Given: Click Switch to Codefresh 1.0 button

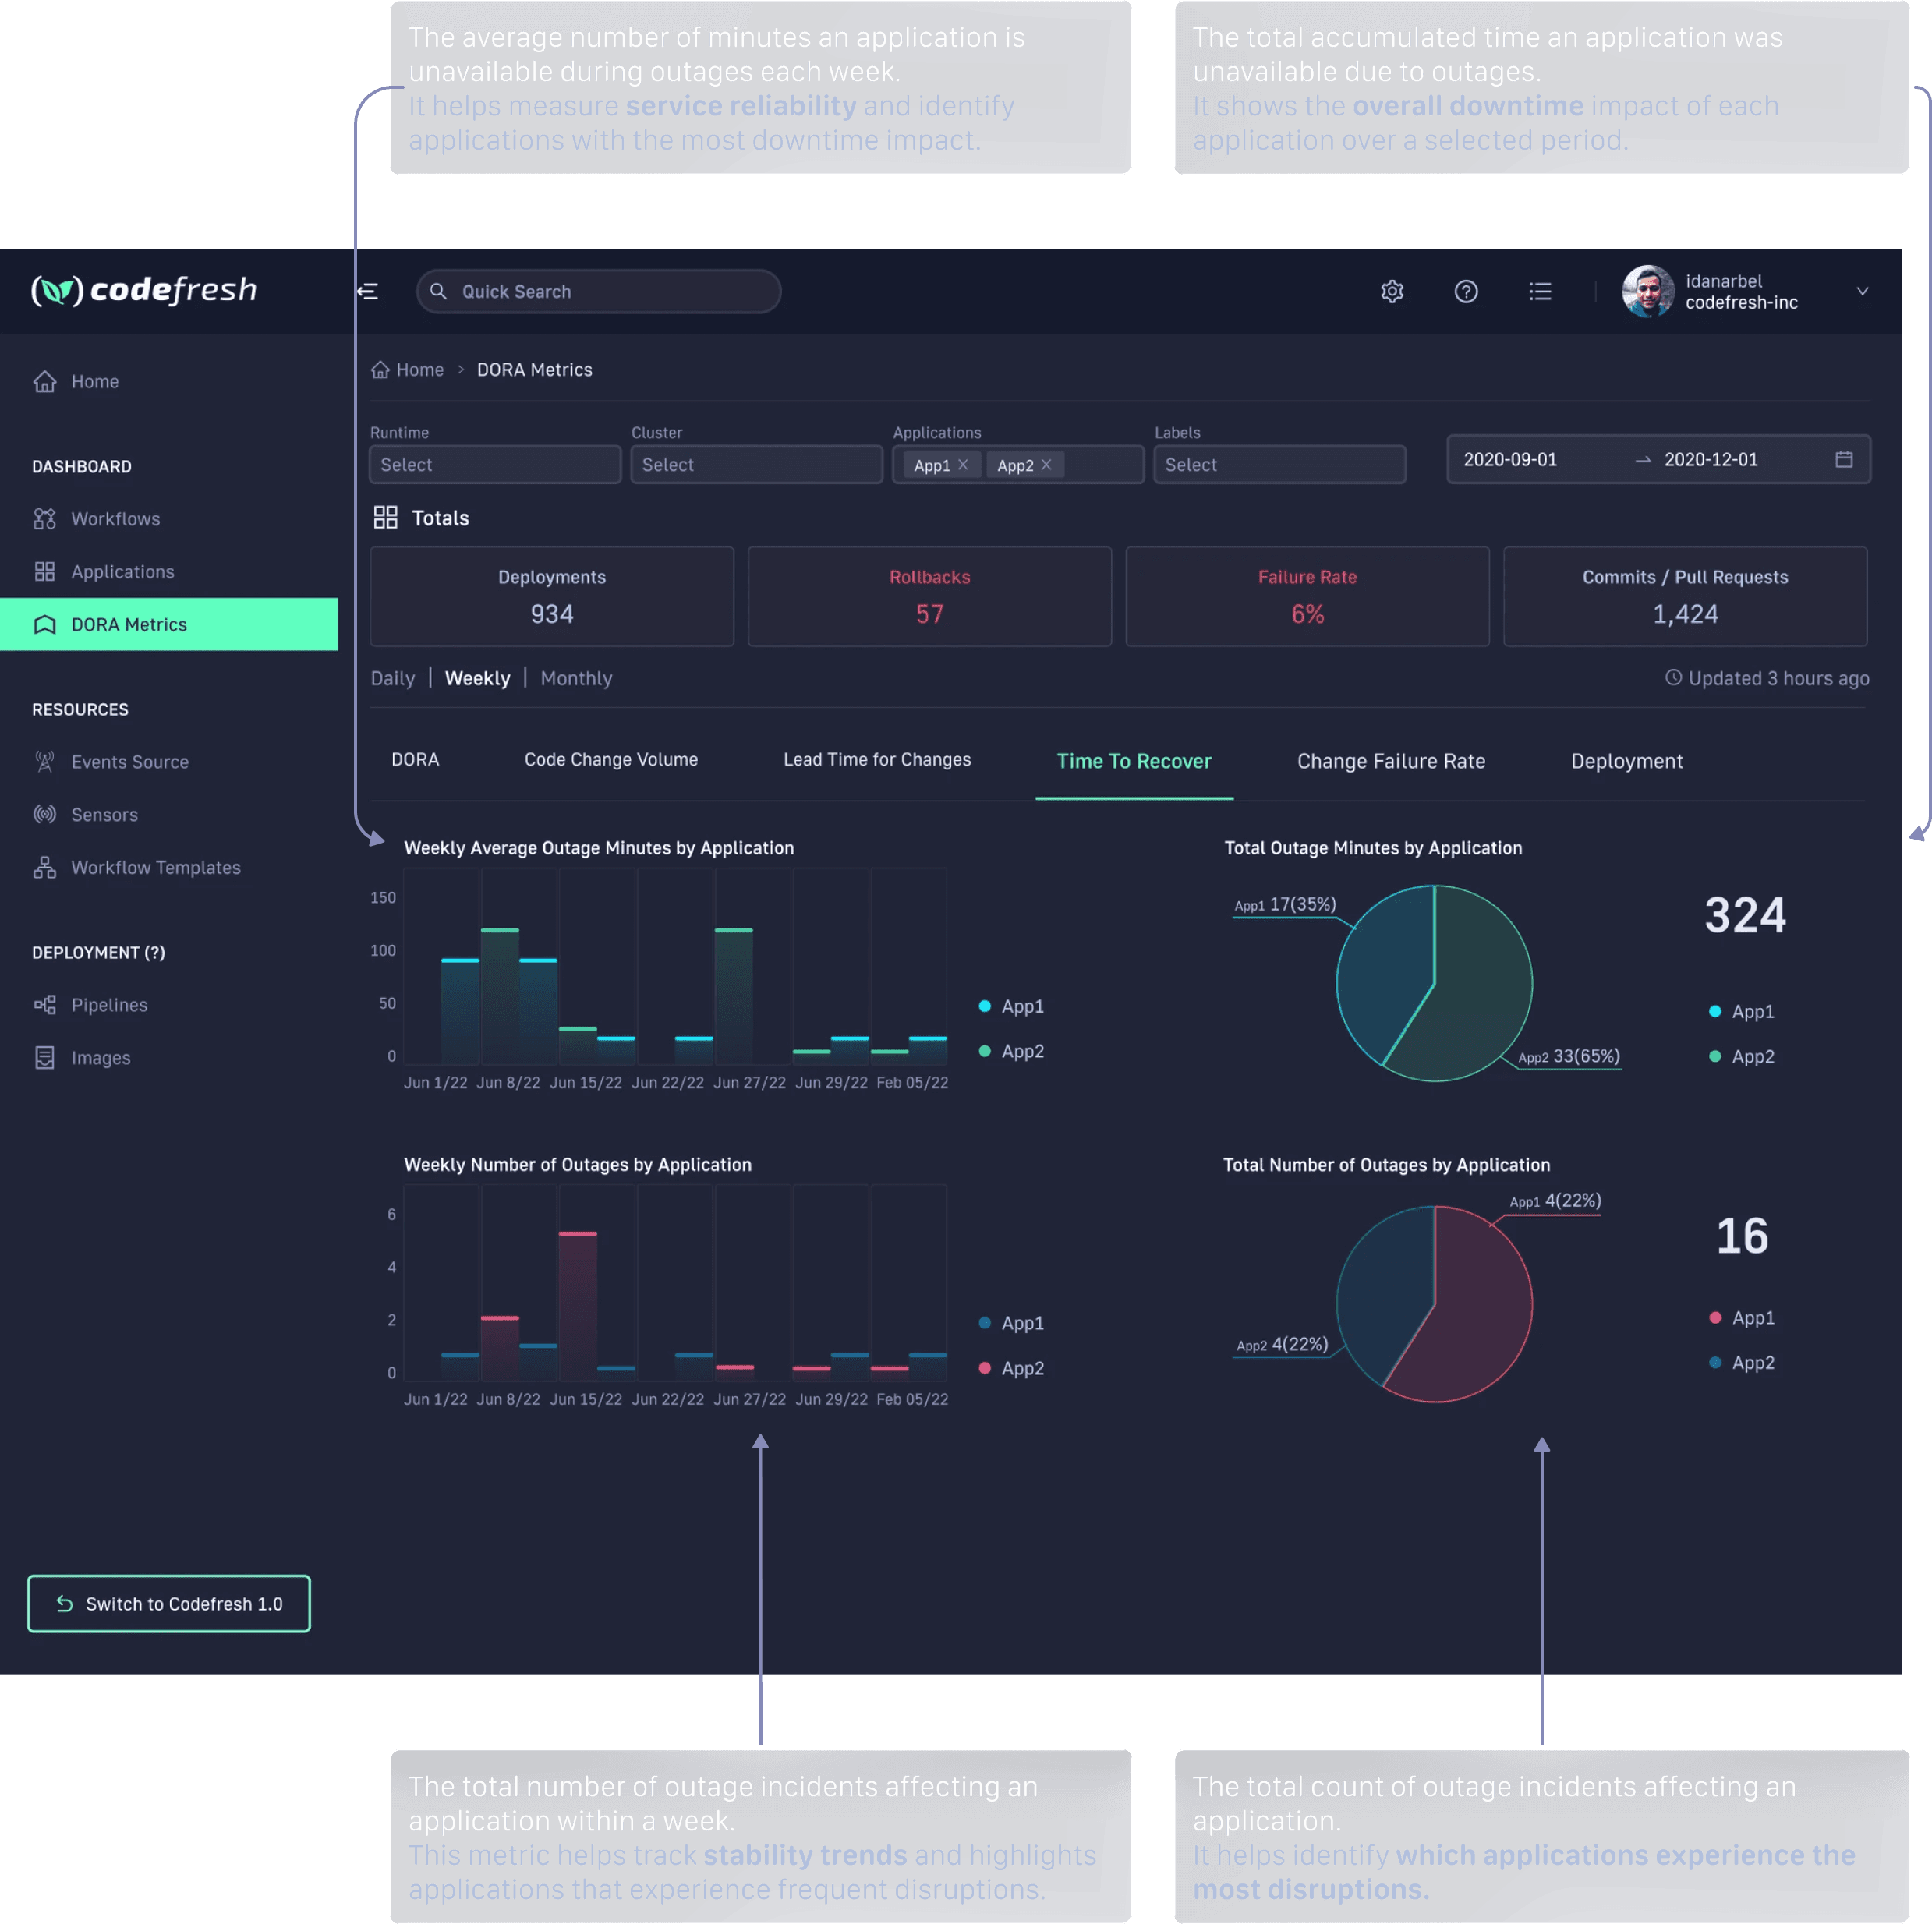Looking at the screenshot, I should tap(169, 1603).
